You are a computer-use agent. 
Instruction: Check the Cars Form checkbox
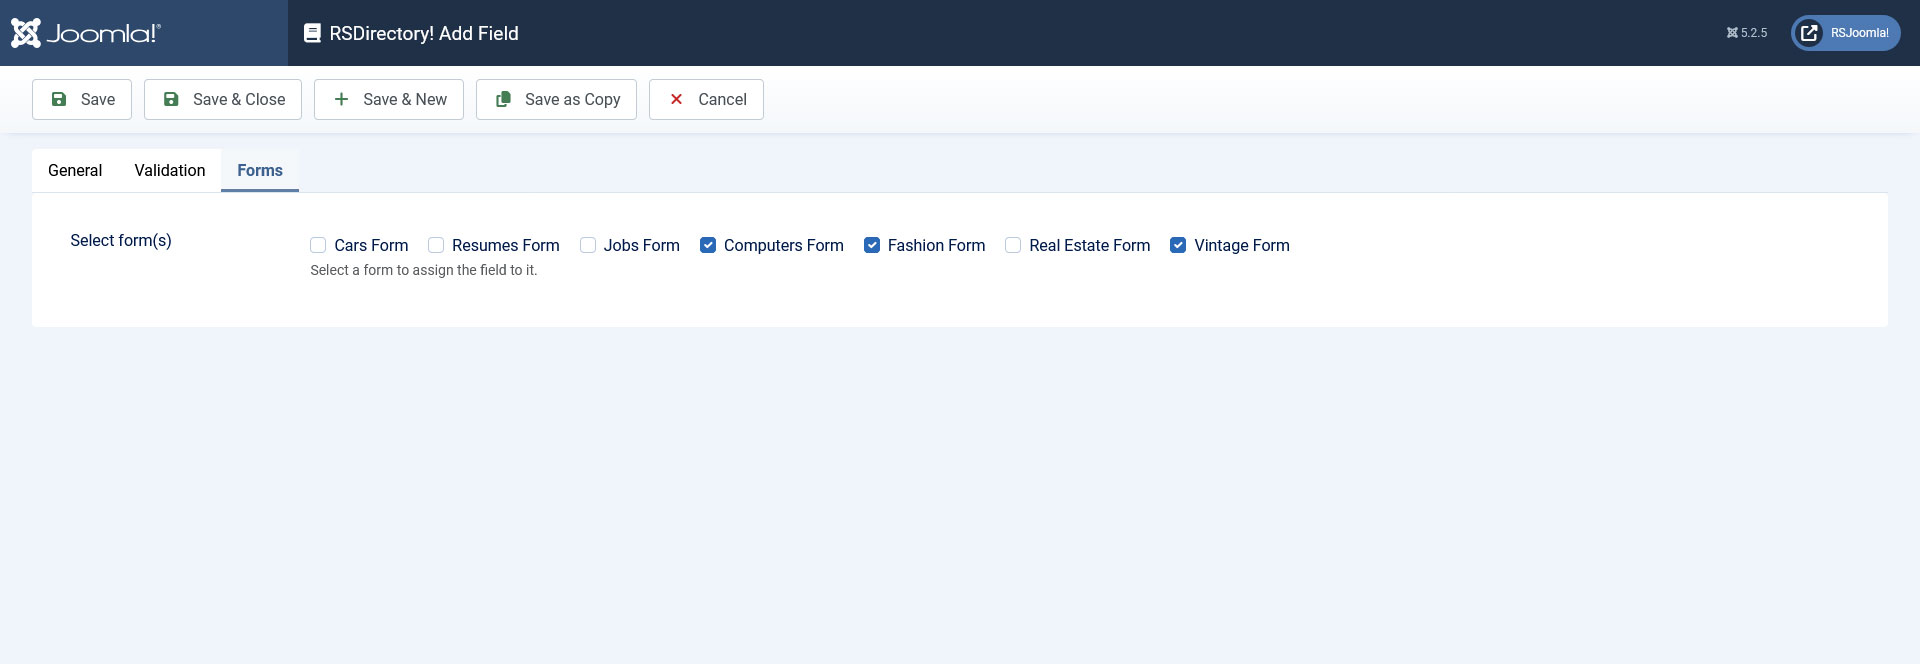pos(318,245)
